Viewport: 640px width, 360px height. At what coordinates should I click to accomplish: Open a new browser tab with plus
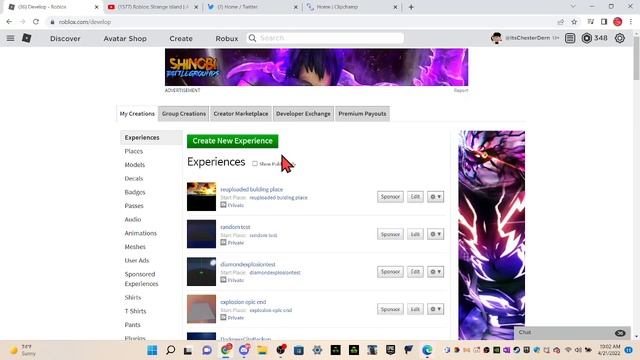[411, 7]
